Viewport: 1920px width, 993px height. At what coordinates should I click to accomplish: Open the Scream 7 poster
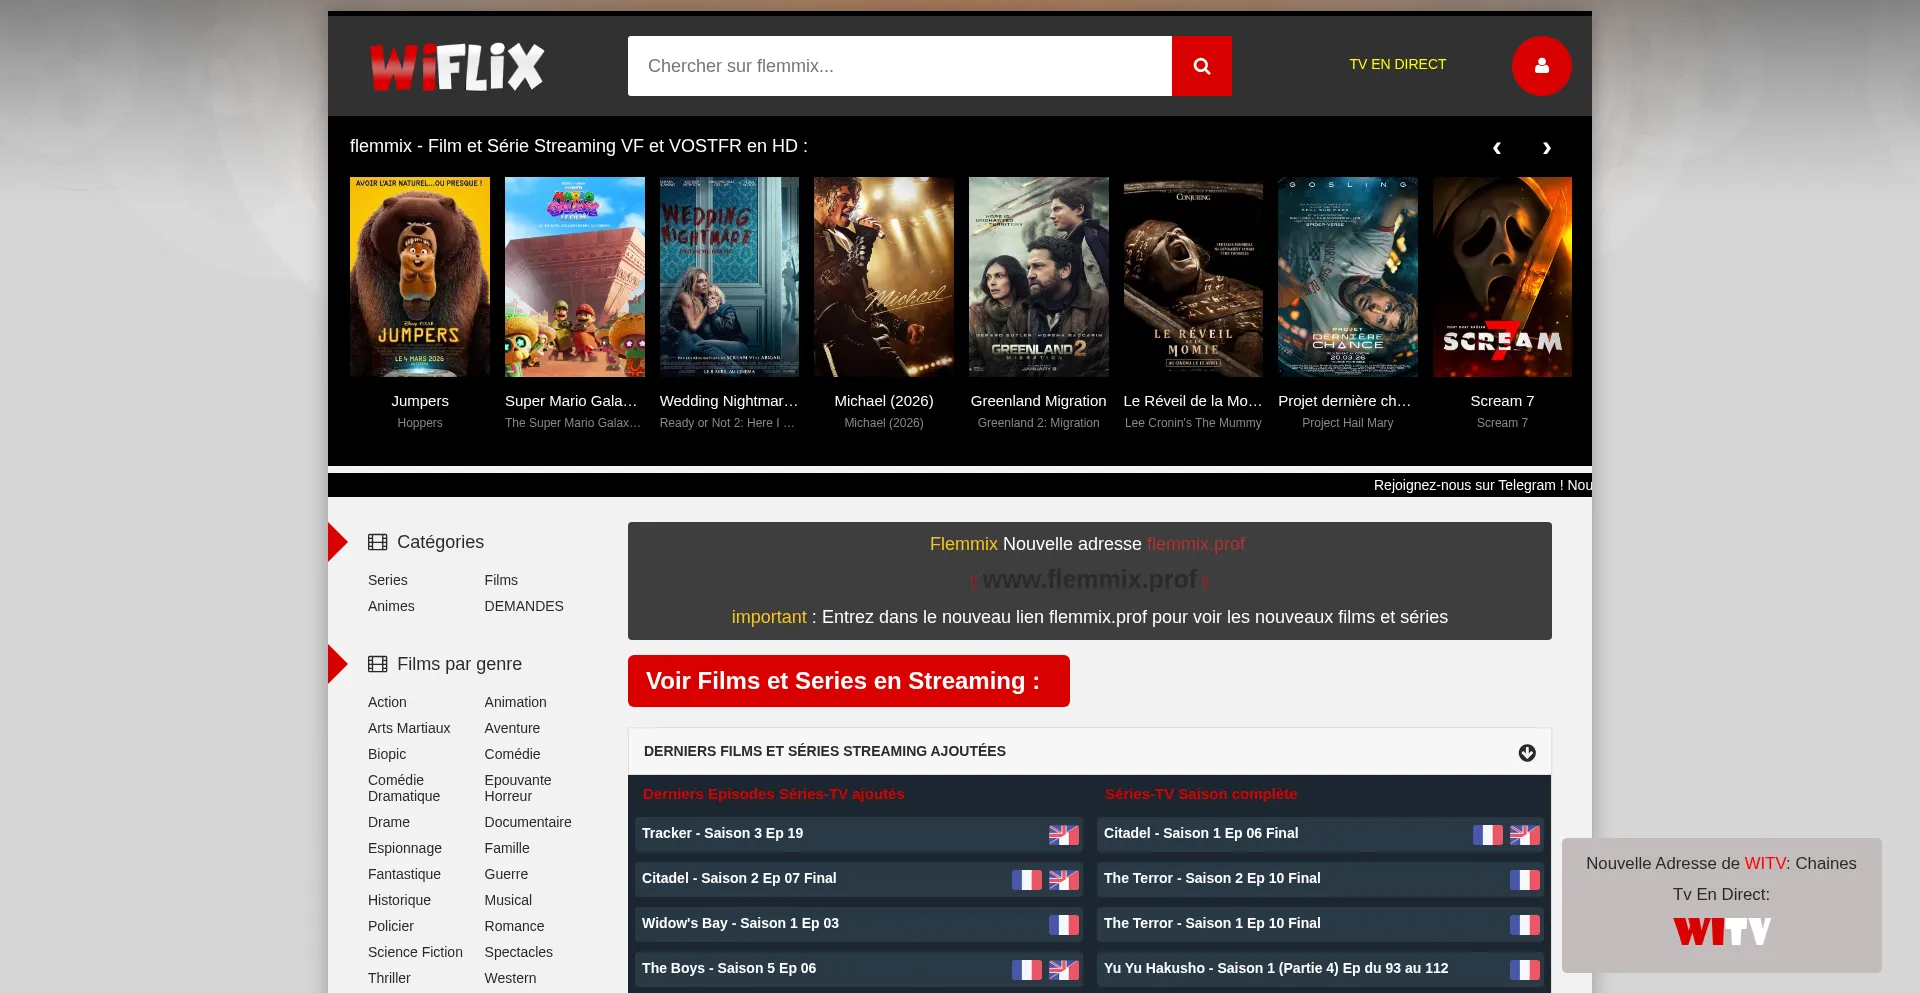tap(1502, 277)
